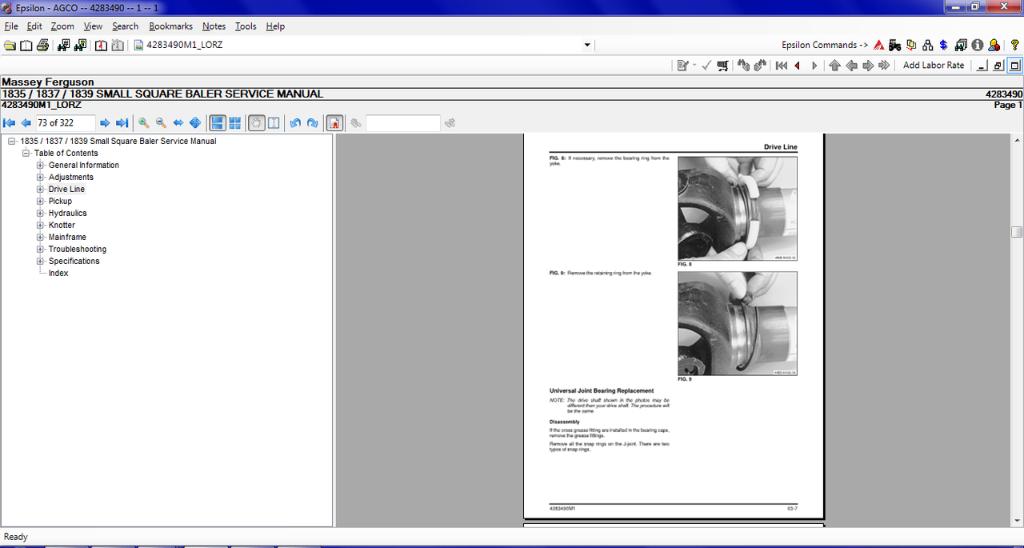Collapse the 1835 / 1837 / 1839 manual root node

click(12, 141)
